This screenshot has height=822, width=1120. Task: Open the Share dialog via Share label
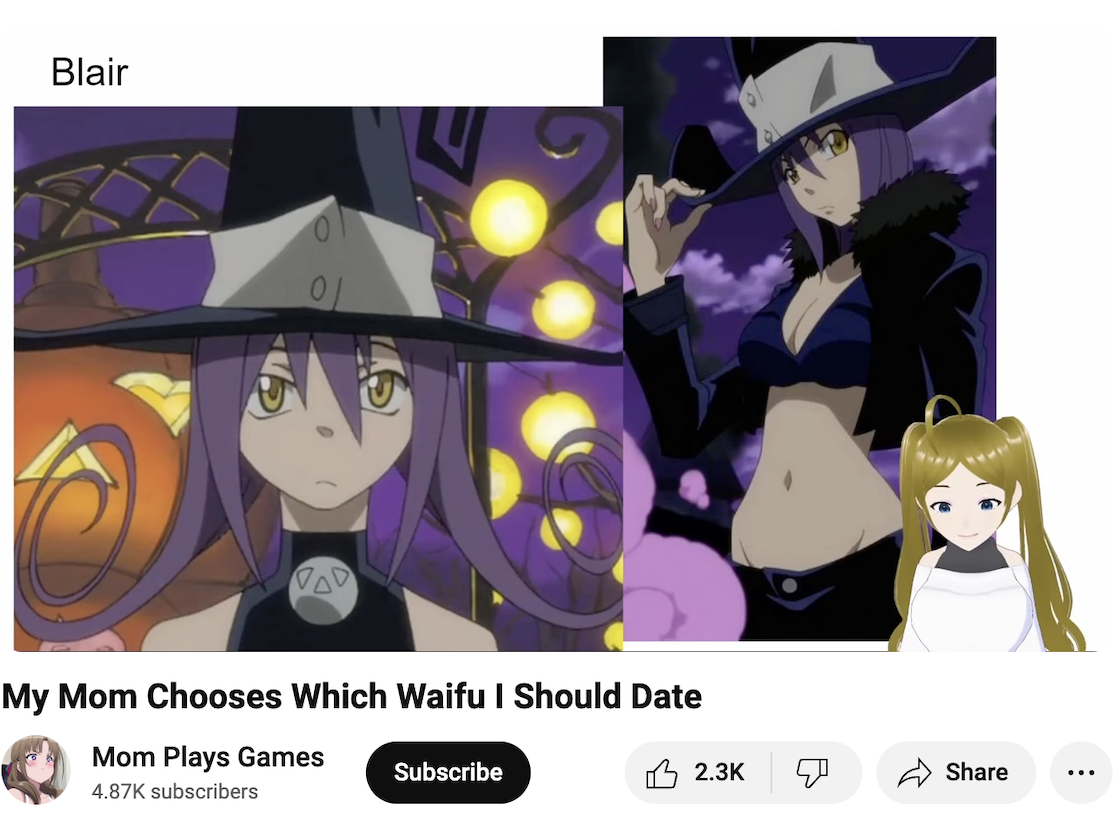(976, 772)
